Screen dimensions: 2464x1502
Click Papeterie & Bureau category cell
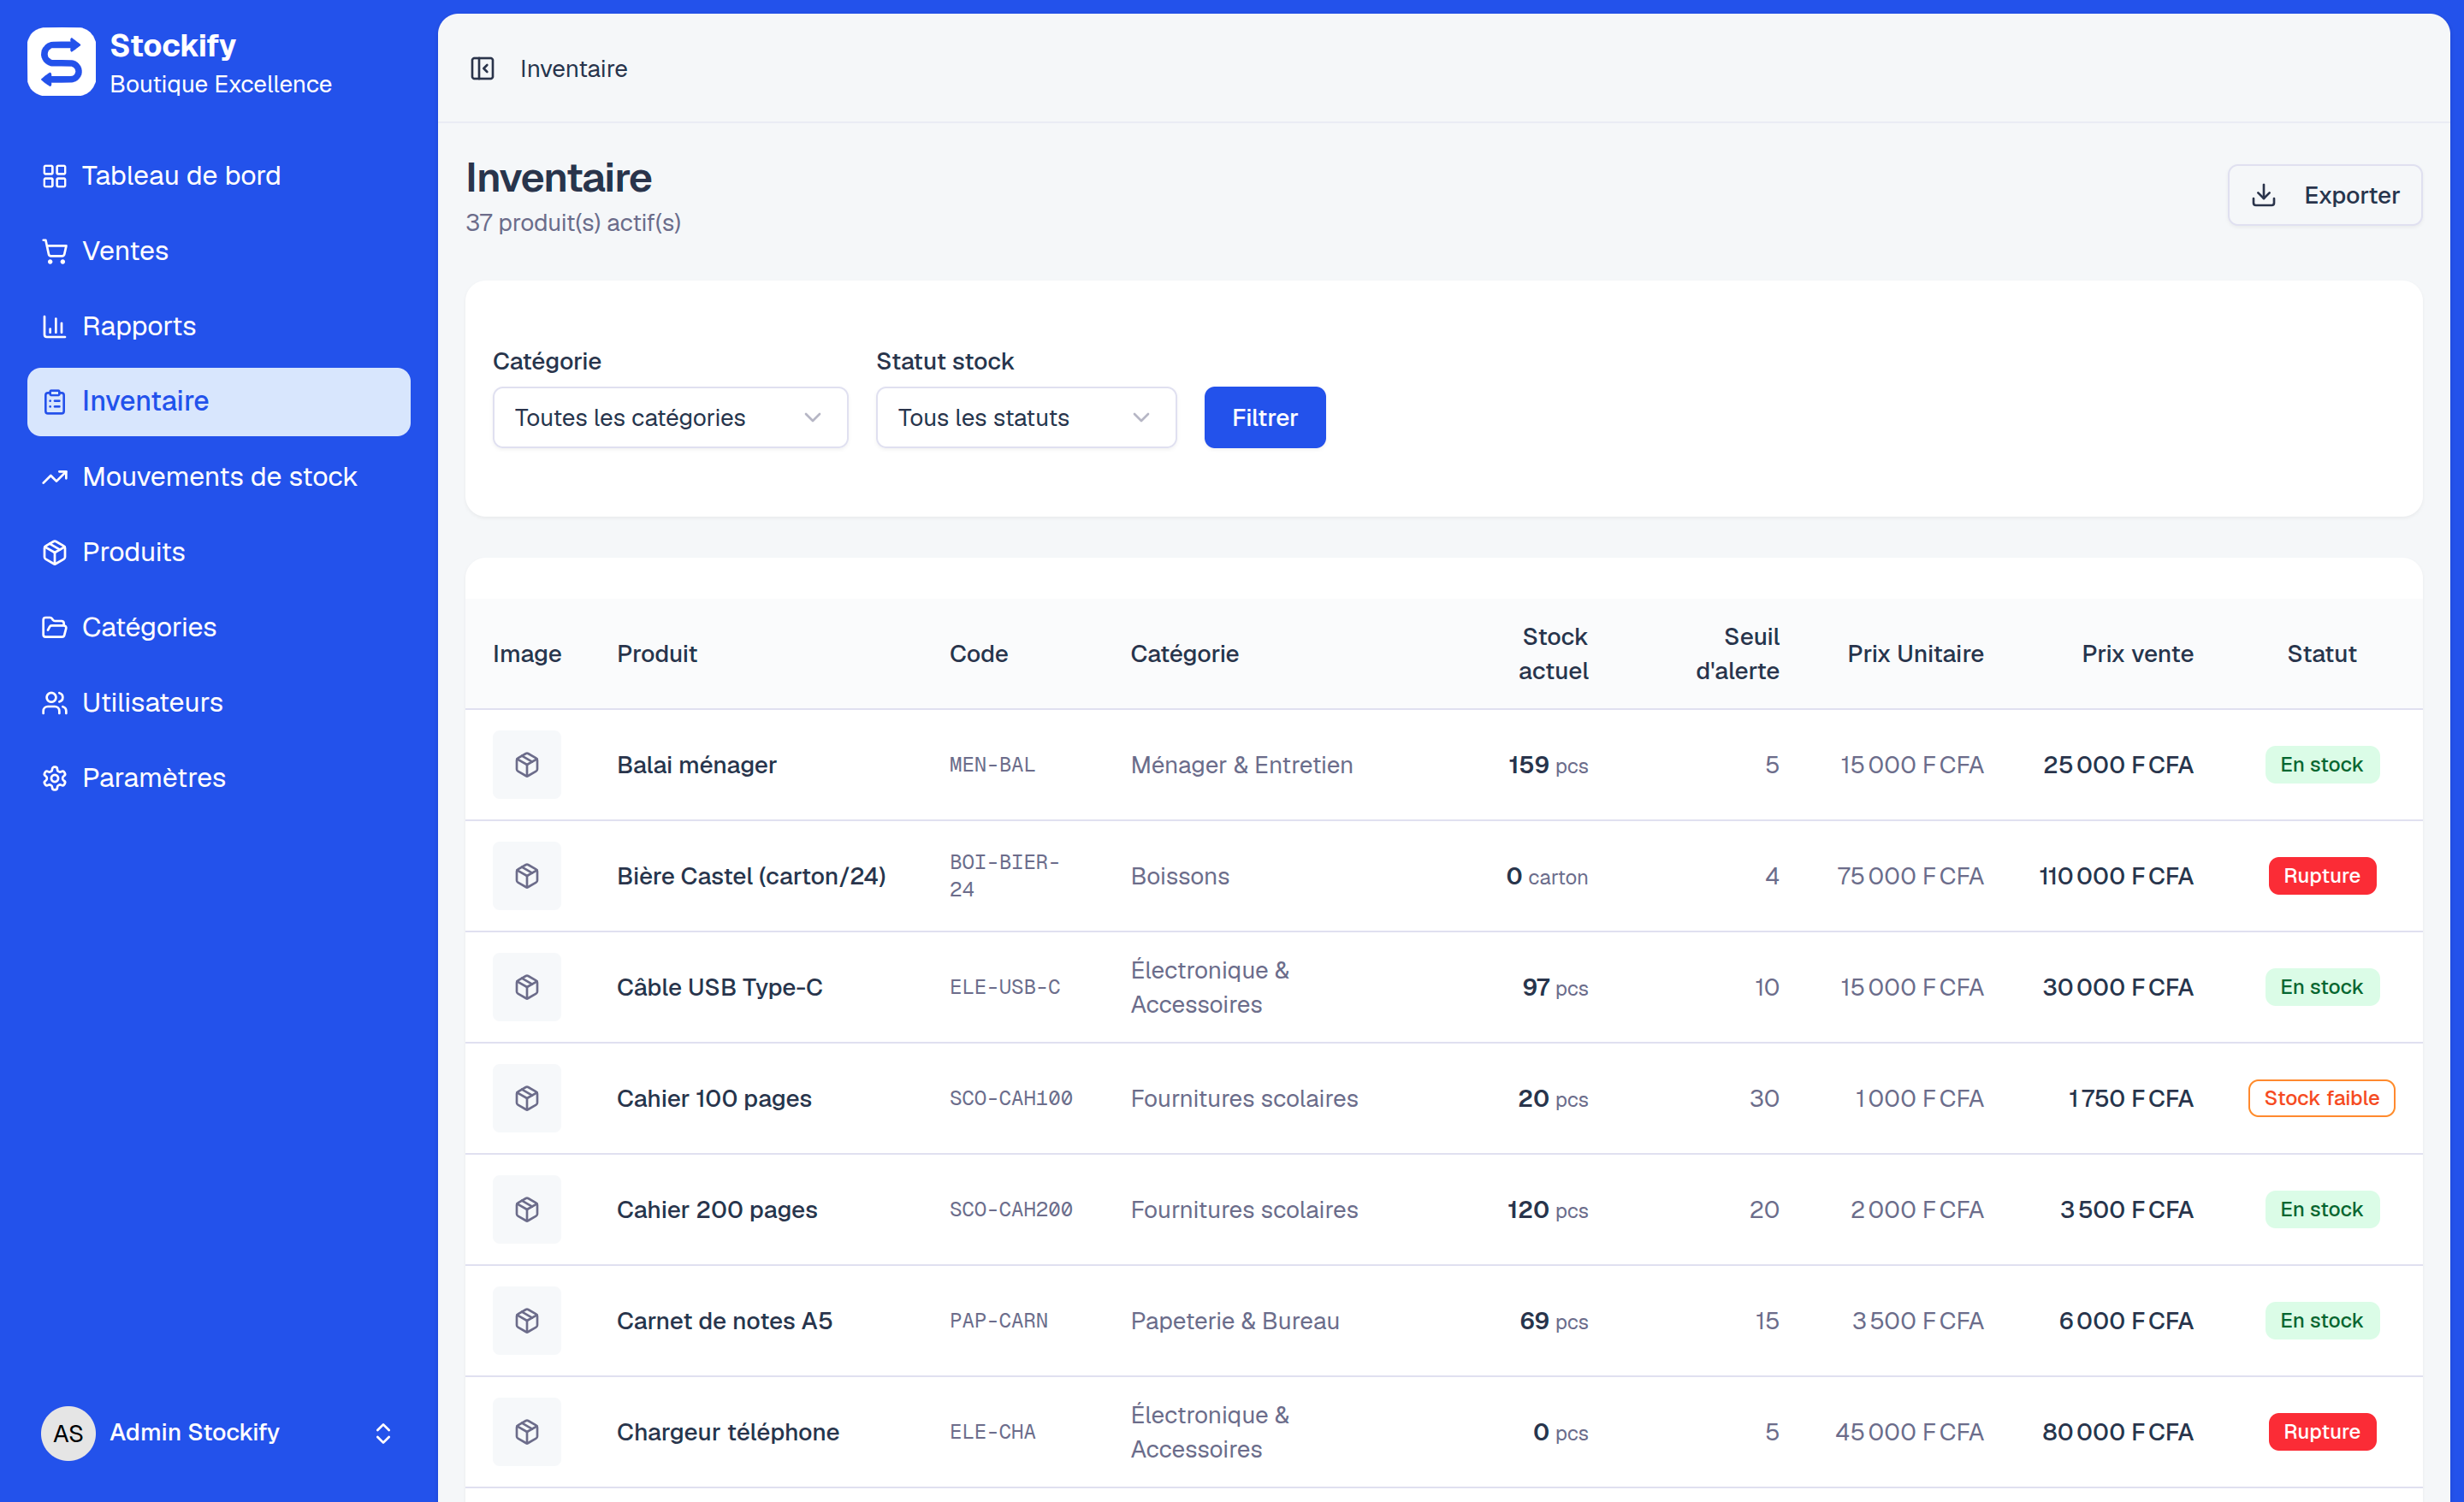coord(1235,1320)
